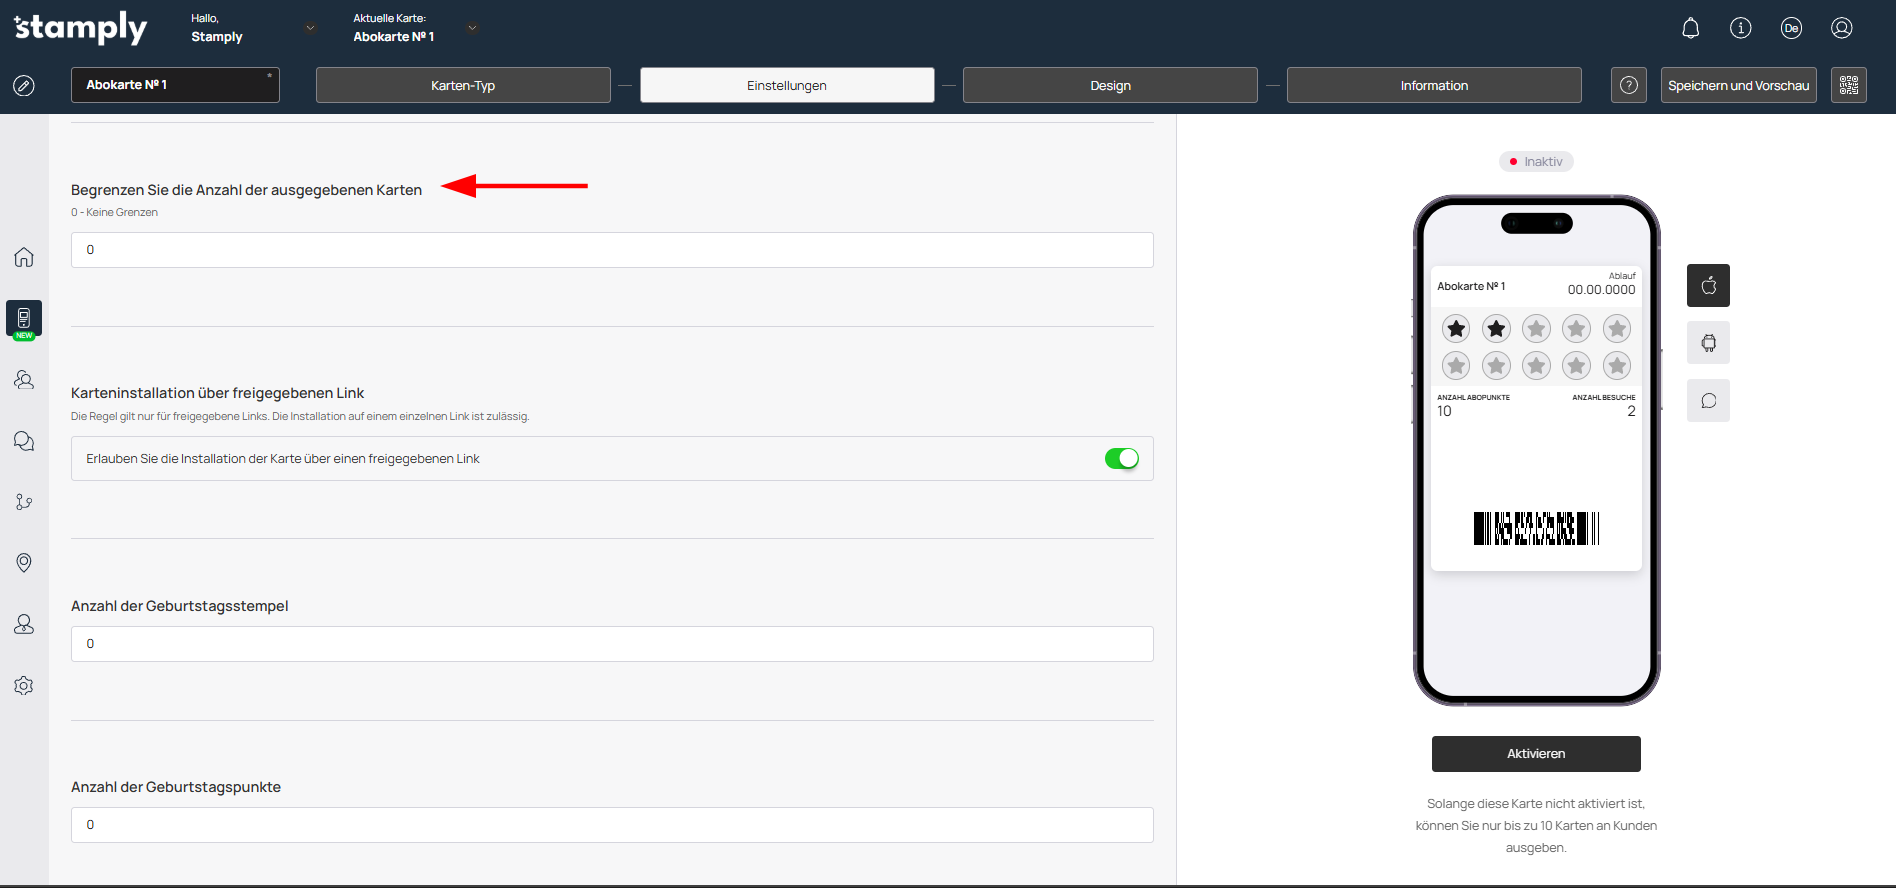Image resolution: width=1896 pixels, height=888 pixels.
Task: Show the Apple wallet preview
Action: click(x=1708, y=286)
